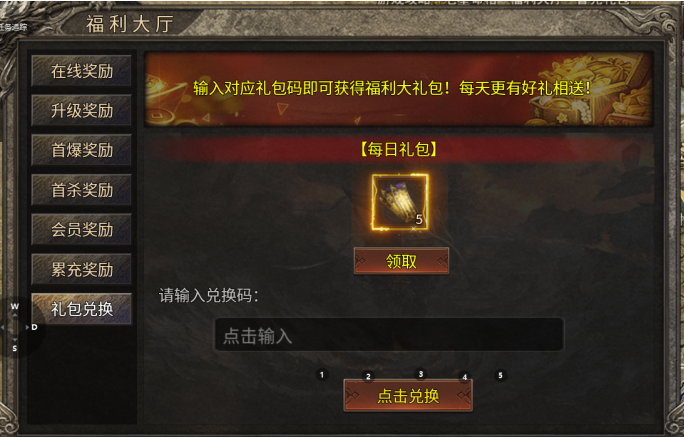684x437 pixels.
Task: Switch to the 首爆奖励 tab
Action: coord(82,150)
